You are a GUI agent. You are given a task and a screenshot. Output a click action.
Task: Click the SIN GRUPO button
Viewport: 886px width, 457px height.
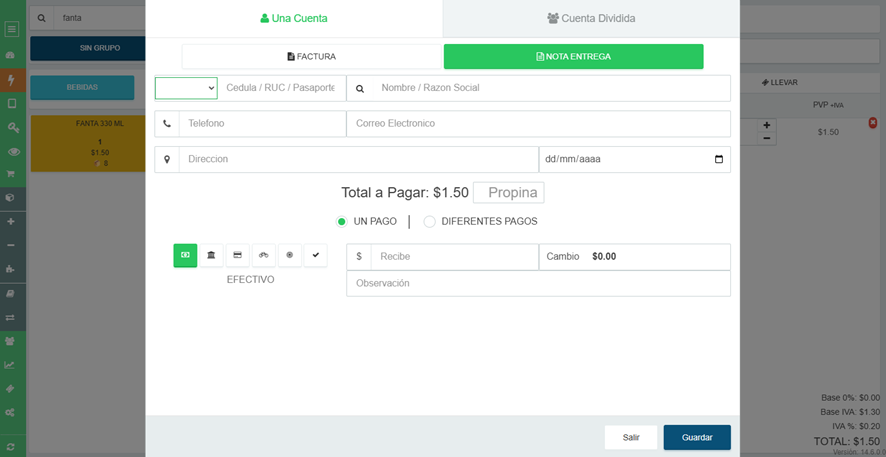[88, 49]
